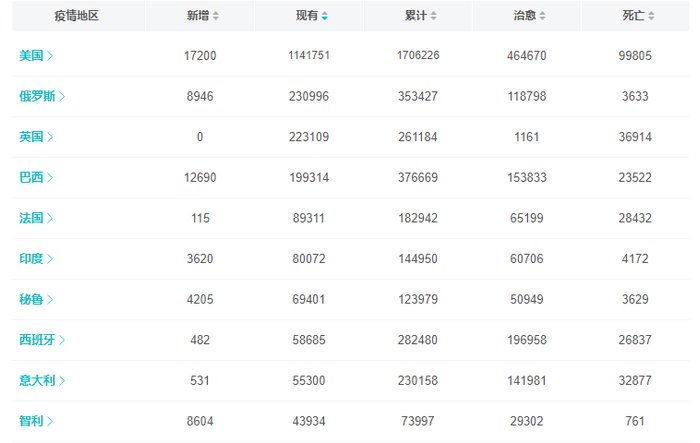700x443 pixels.
Task: Select 巴西 recovered value 153833
Action: coord(527,178)
